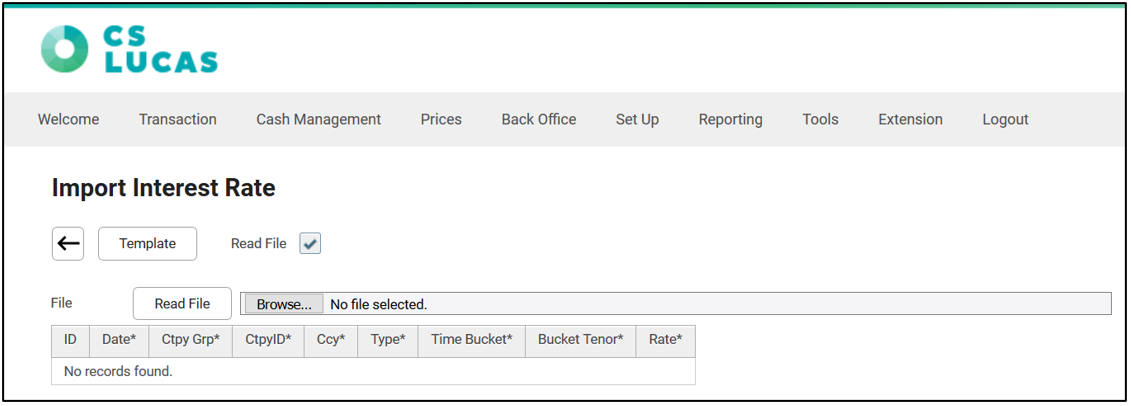Screen dimensions: 1131x406
Task: Open the Extension menu
Action: coord(910,119)
